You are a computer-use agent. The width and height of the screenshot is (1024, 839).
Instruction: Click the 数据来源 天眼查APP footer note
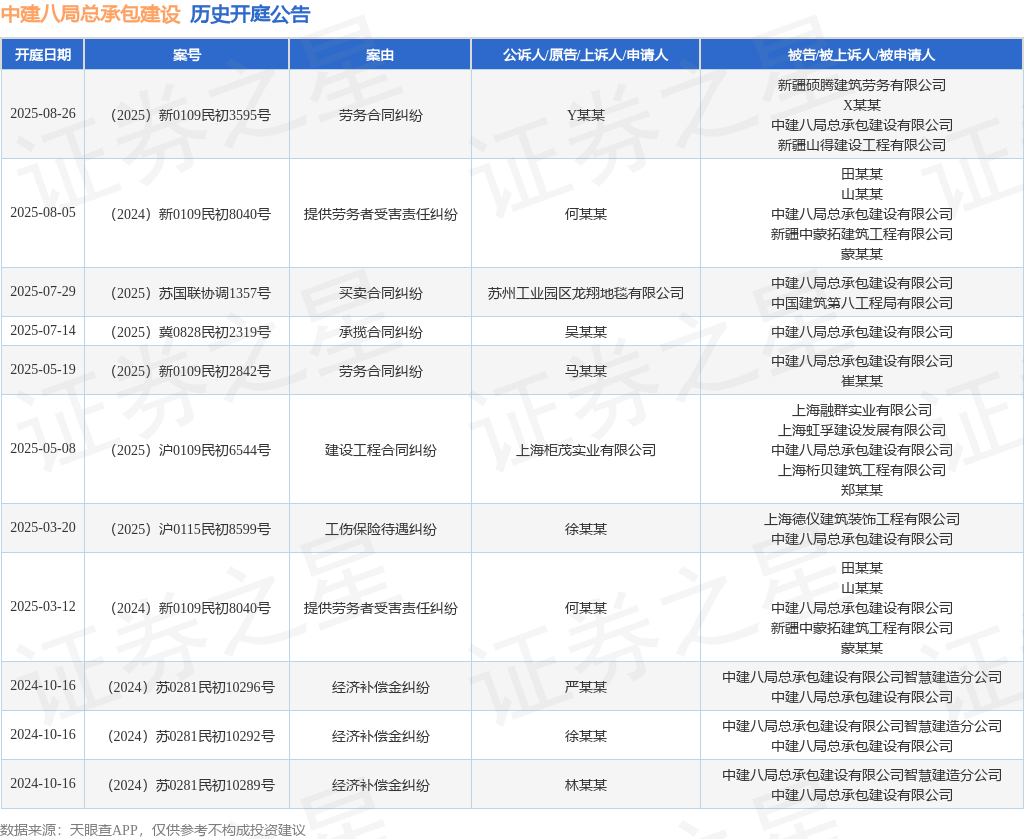click(153, 829)
